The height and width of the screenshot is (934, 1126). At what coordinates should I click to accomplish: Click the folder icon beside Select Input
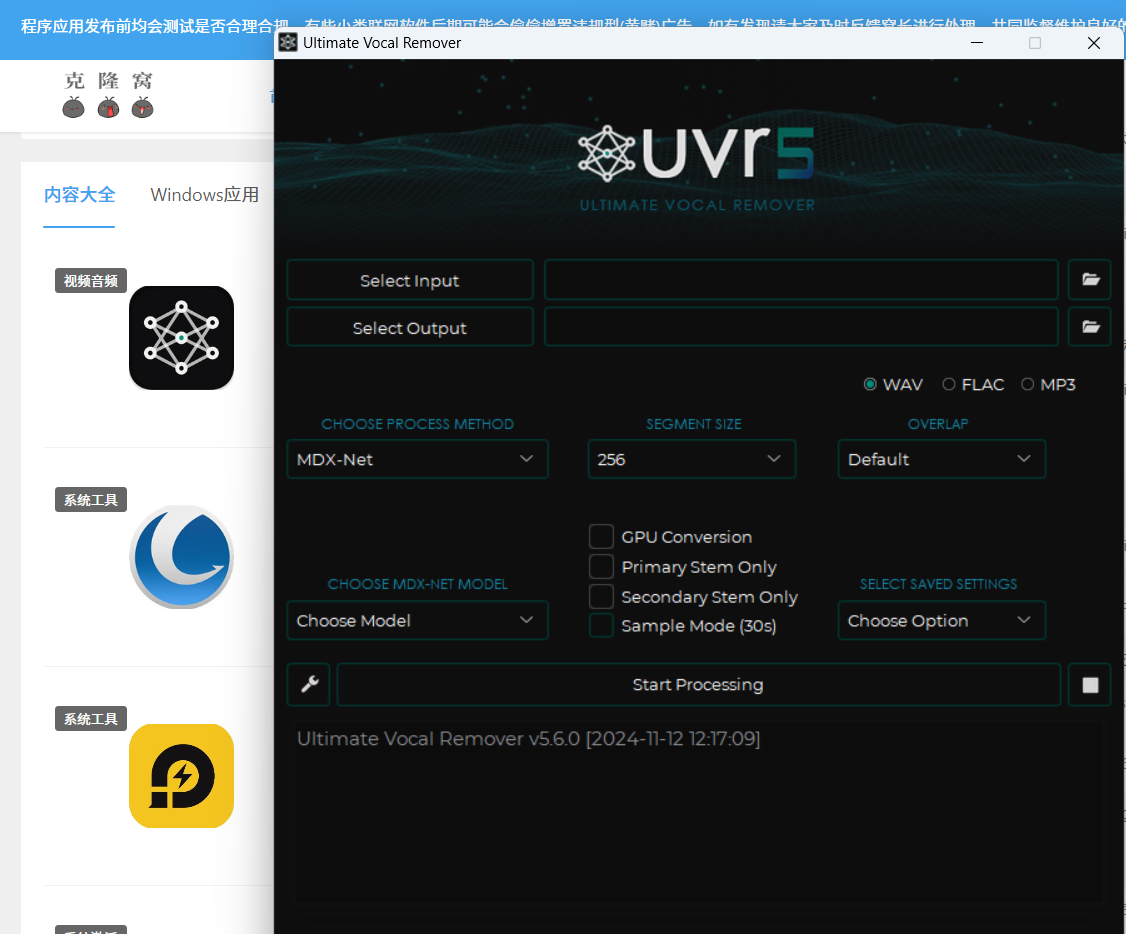coord(1090,279)
